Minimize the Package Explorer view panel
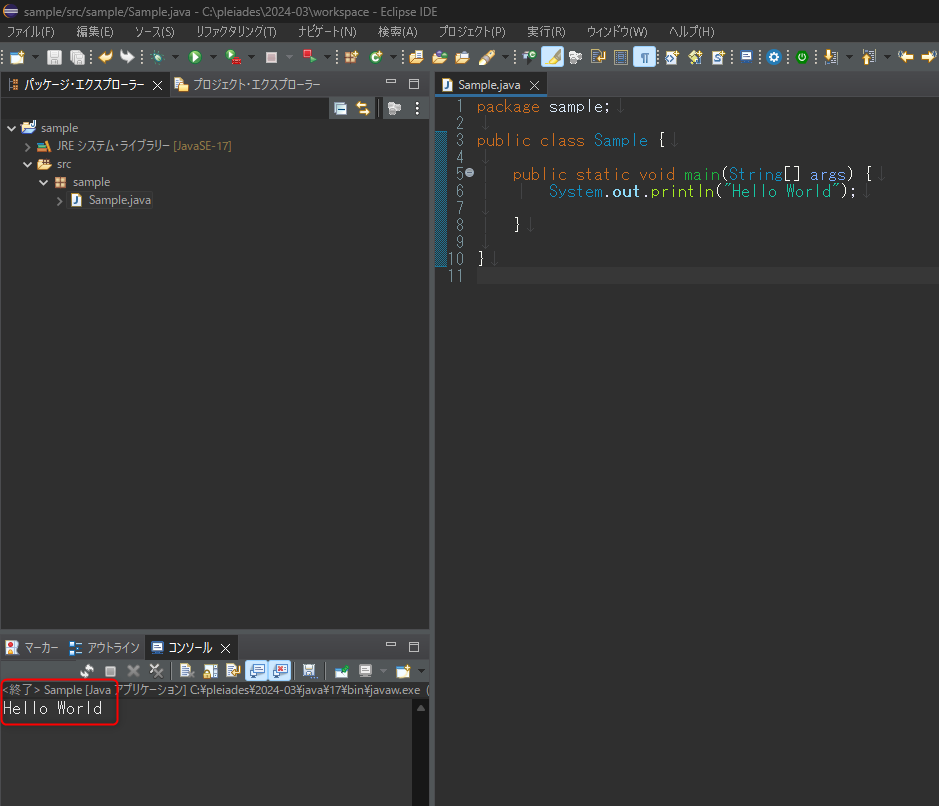 (x=391, y=83)
